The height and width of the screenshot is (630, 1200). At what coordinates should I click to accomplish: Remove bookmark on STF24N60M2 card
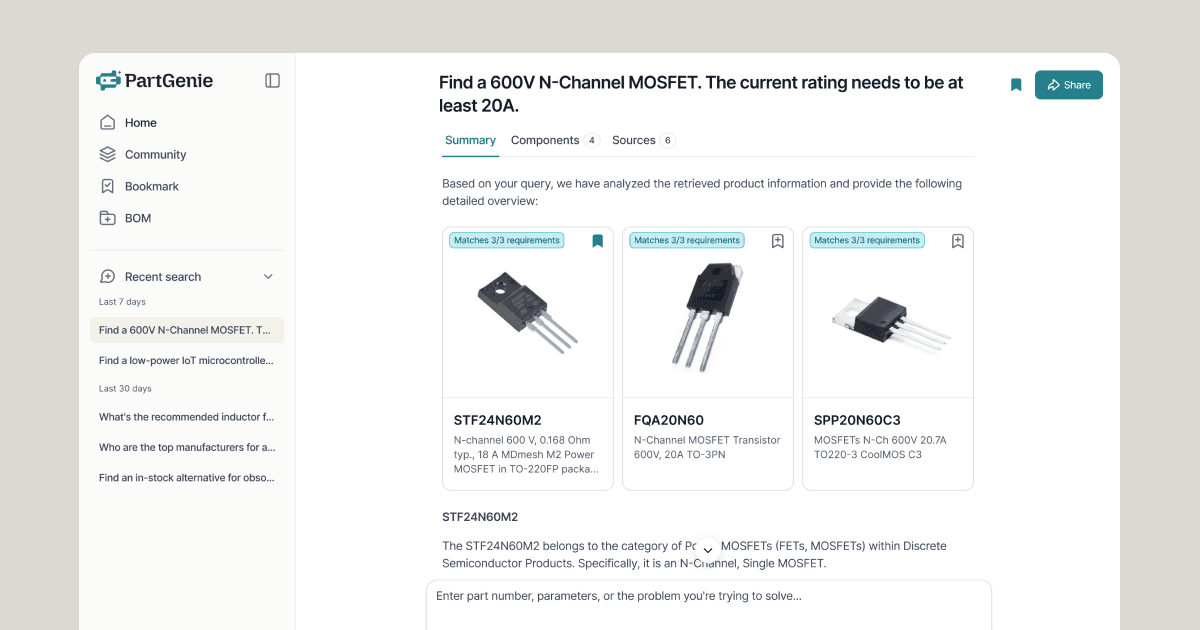tap(597, 241)
